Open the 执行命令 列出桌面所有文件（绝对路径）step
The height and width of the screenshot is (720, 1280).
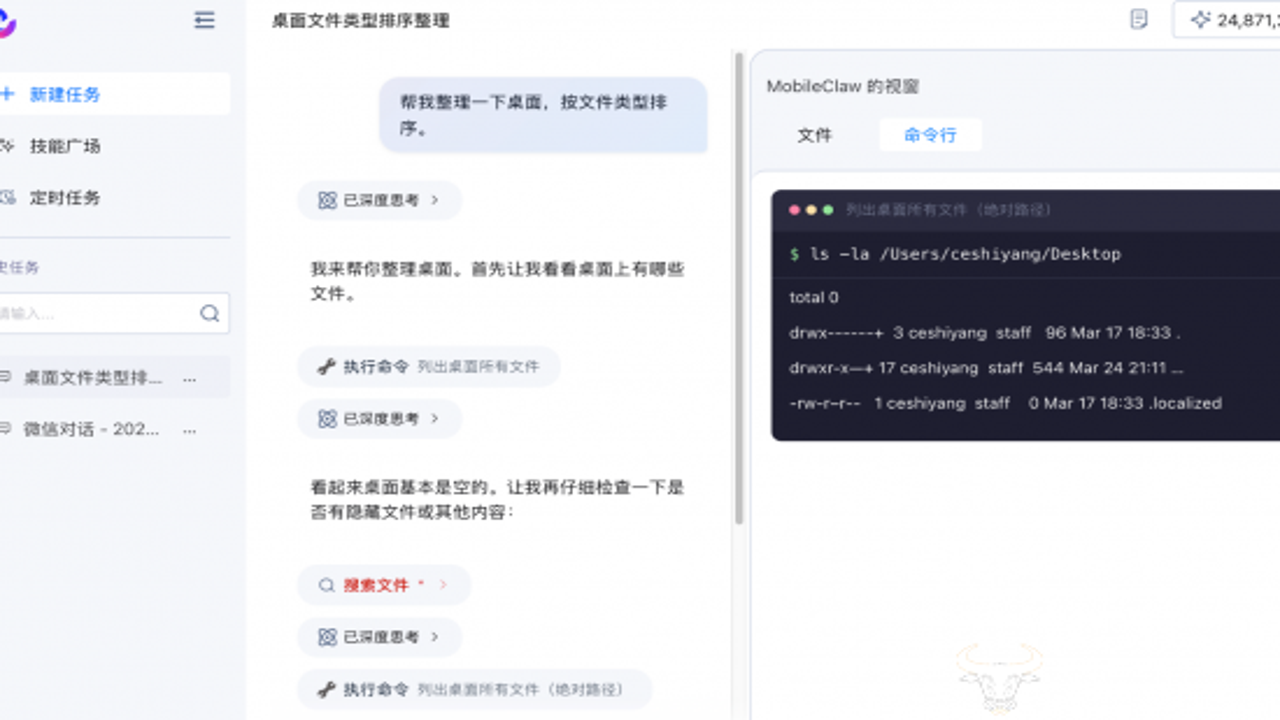474,689
